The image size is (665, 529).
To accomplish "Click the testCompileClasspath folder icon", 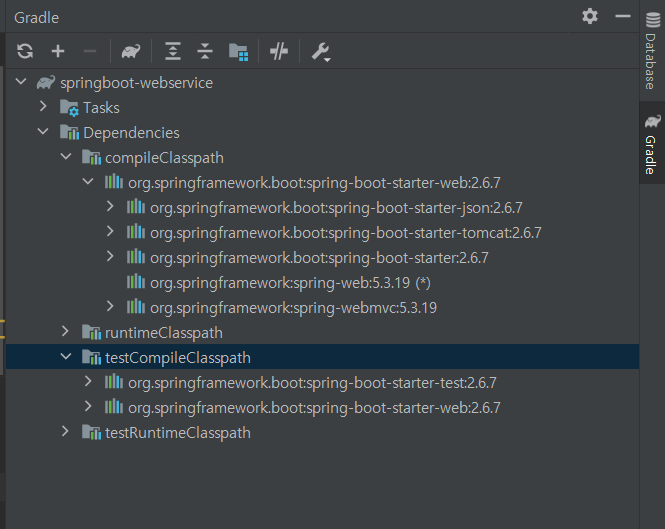I will click(x=91, y=357).
